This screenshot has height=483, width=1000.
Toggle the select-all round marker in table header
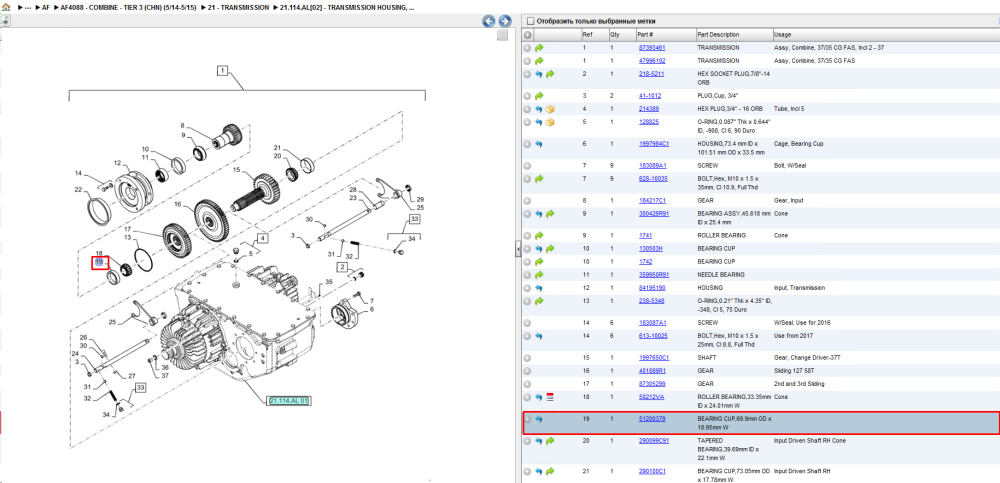[x=527, y=34]
